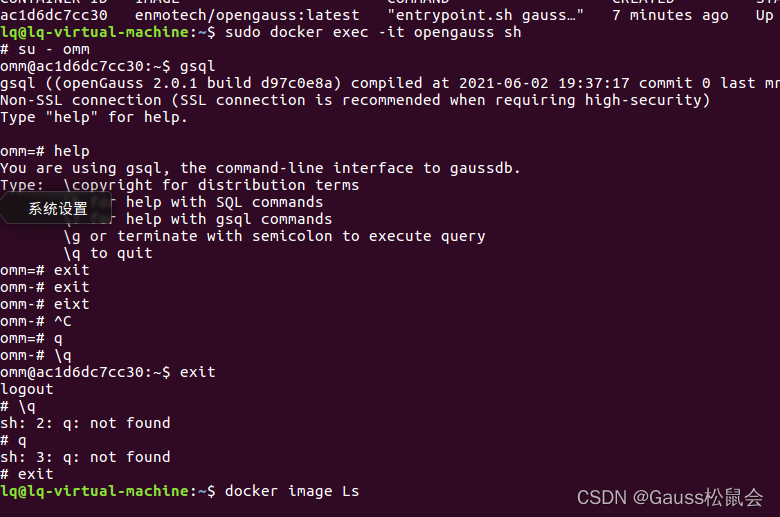Screen dimensions: 780x517
Task: Click the '^C' interrupt line
Action: 36,321
